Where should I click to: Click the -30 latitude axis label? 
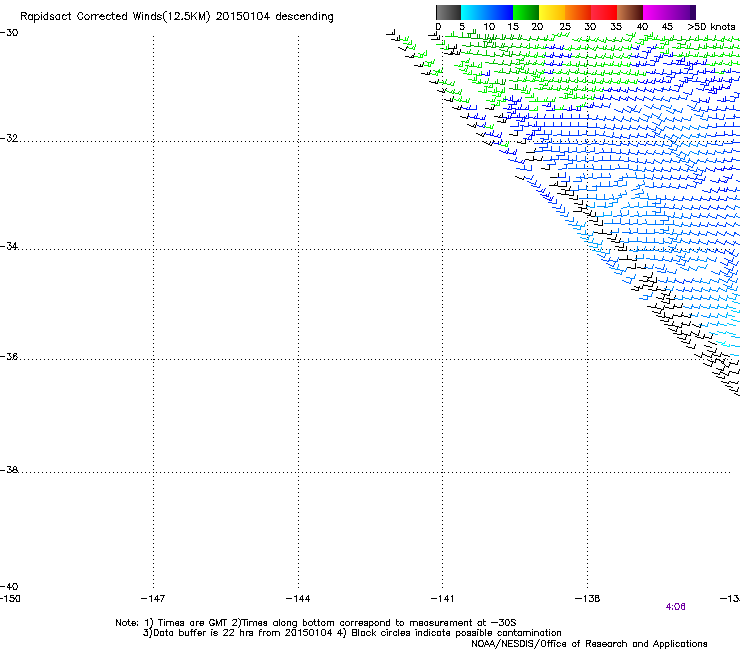pos(9,33)
